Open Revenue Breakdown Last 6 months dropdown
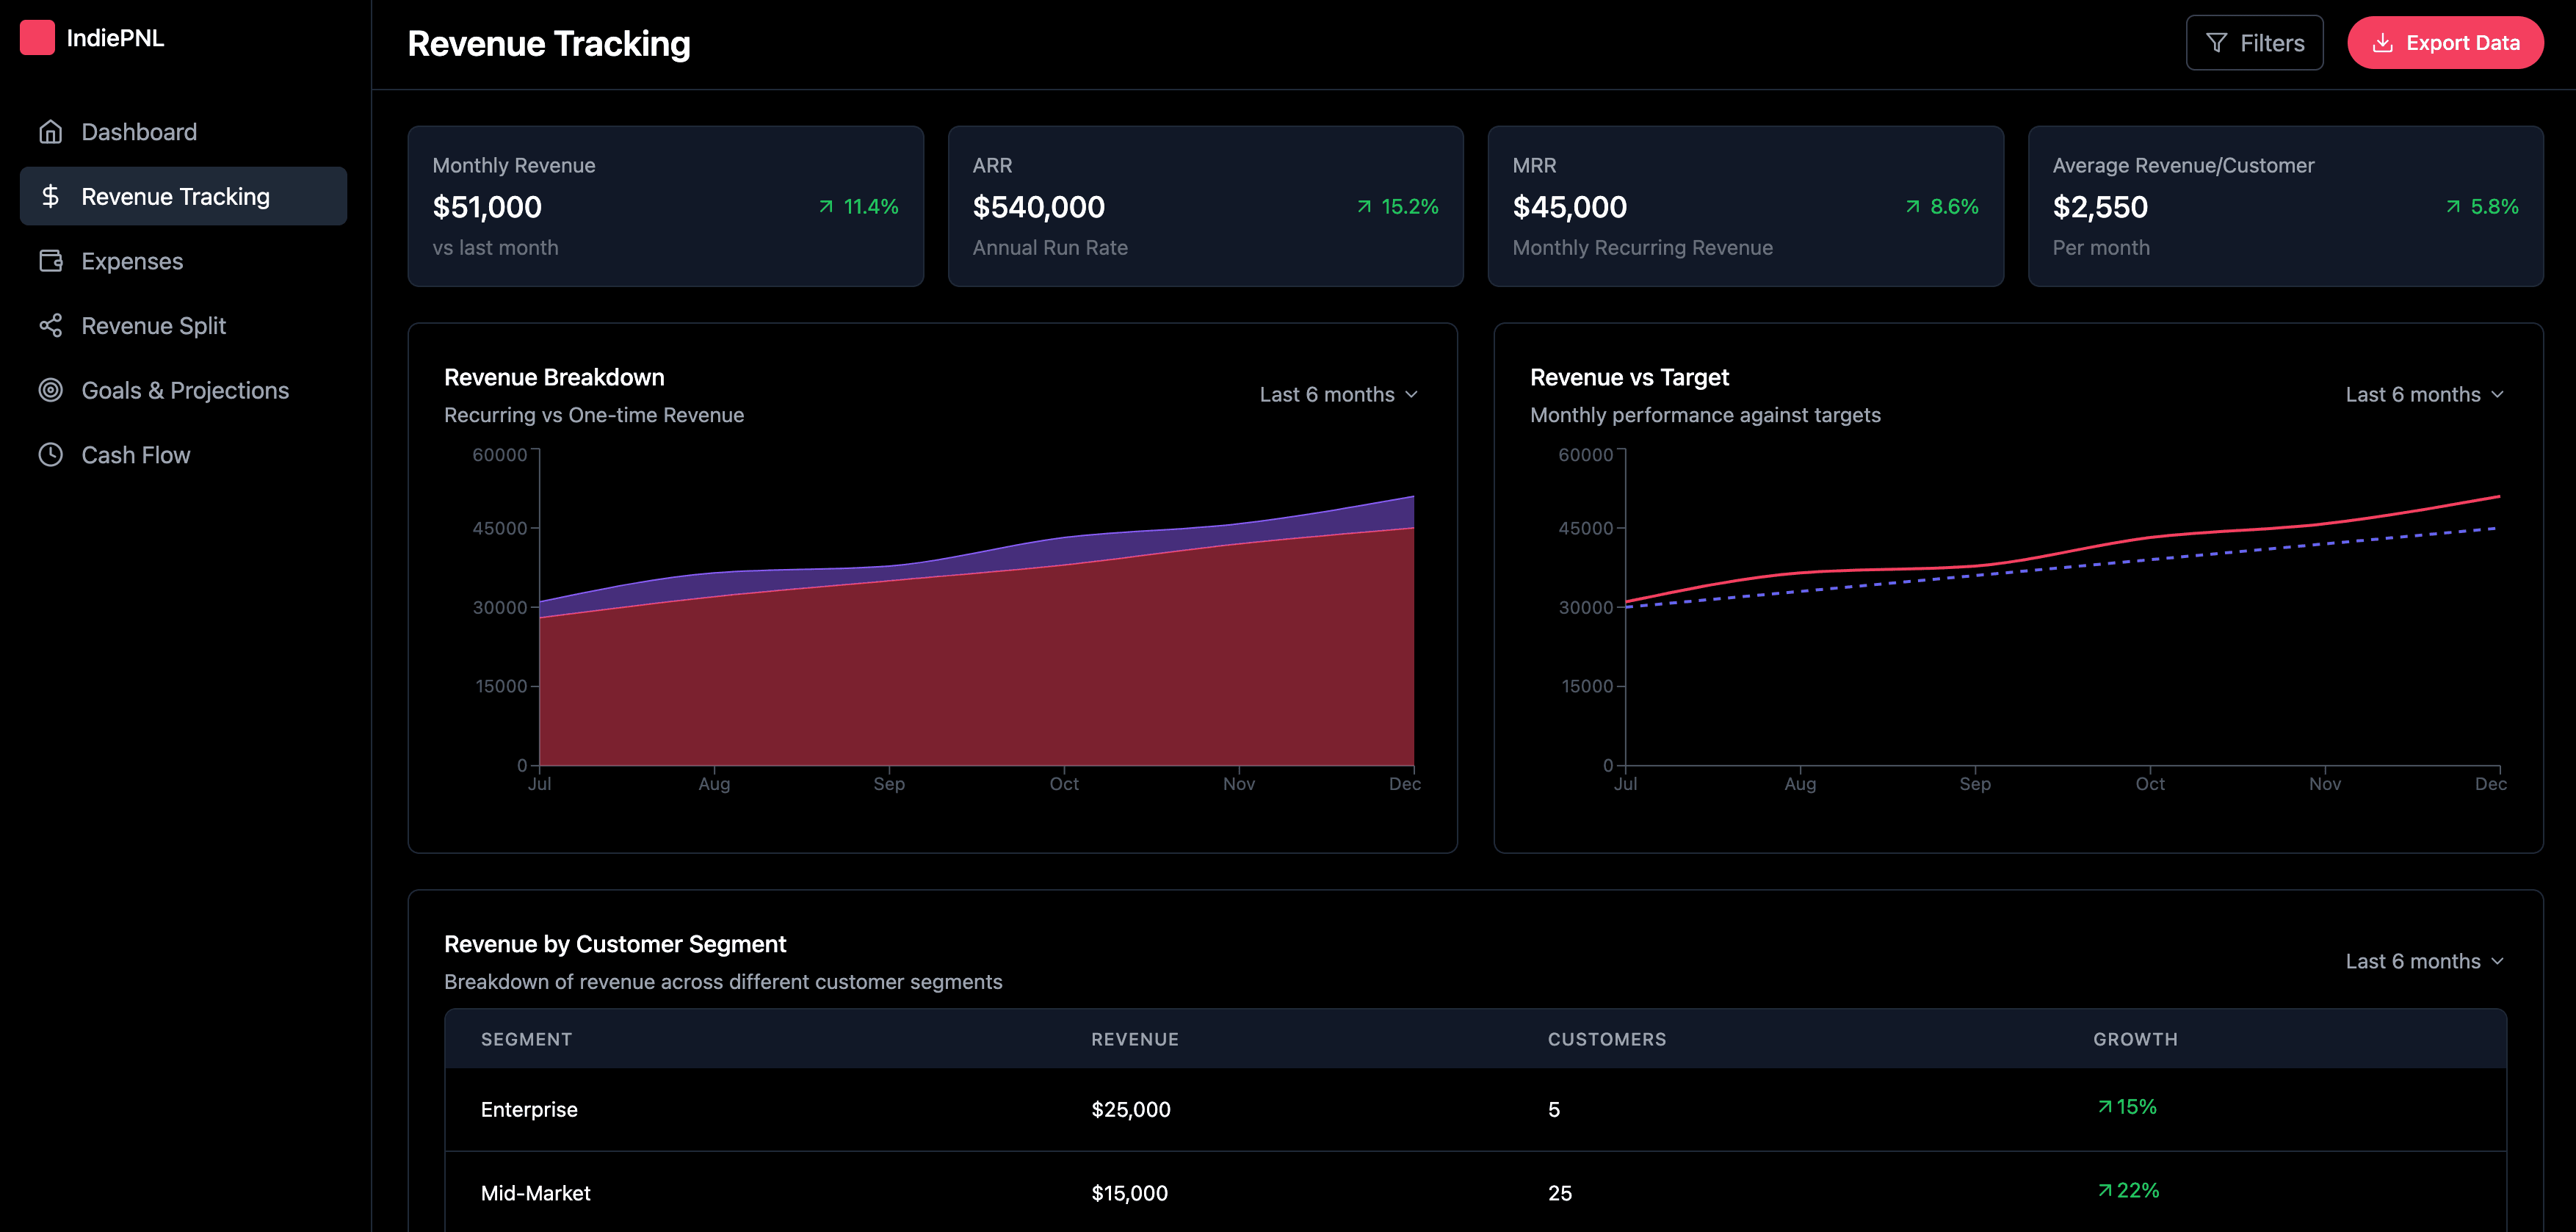 click(1338, 394)
